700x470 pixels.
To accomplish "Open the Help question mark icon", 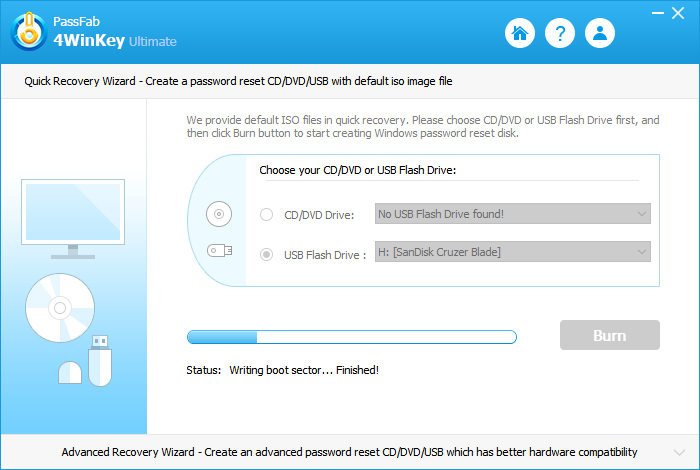I will pos(560,33).
